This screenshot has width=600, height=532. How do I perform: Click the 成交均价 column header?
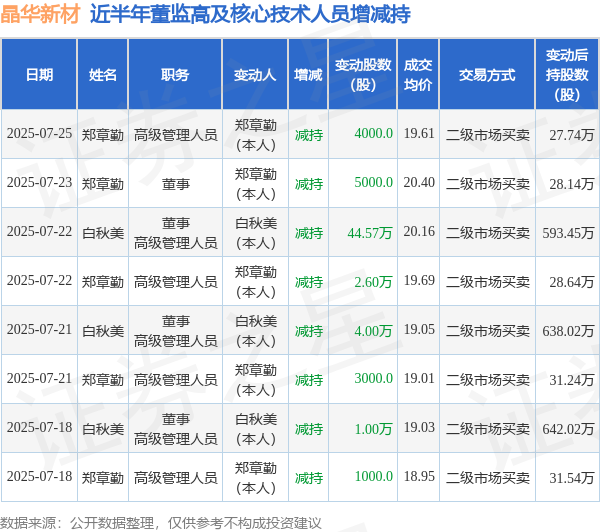click(418, 75)
